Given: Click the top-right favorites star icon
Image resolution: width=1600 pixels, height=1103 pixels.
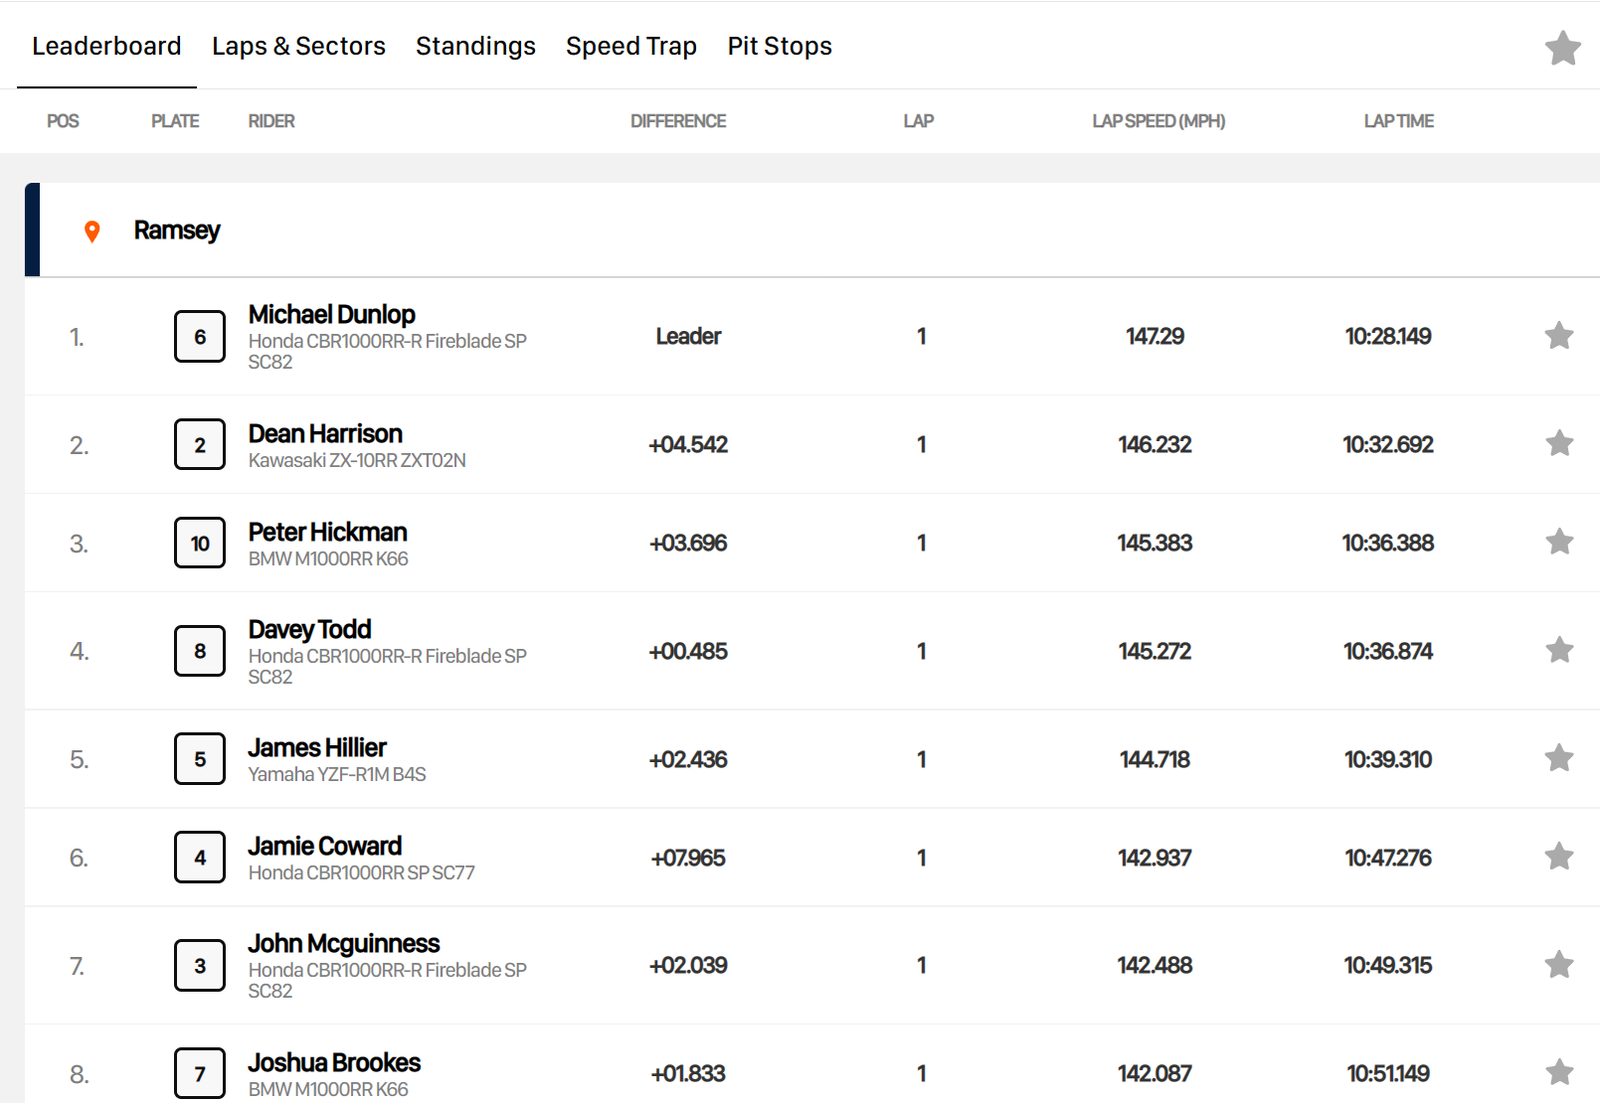Looking at the screenshot, I should click(x=1562, y=48).
